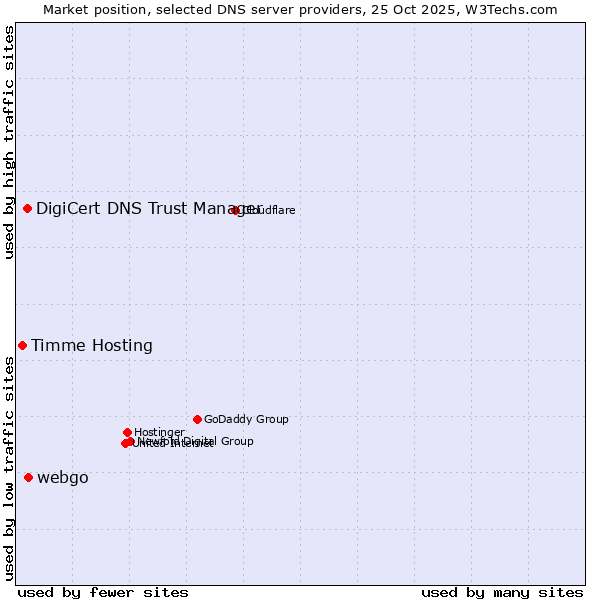Image resolution: width=600 pixels, height=600 pixels.
Task: Click the Cloudflare red data point
Action: tap(235, 210)
